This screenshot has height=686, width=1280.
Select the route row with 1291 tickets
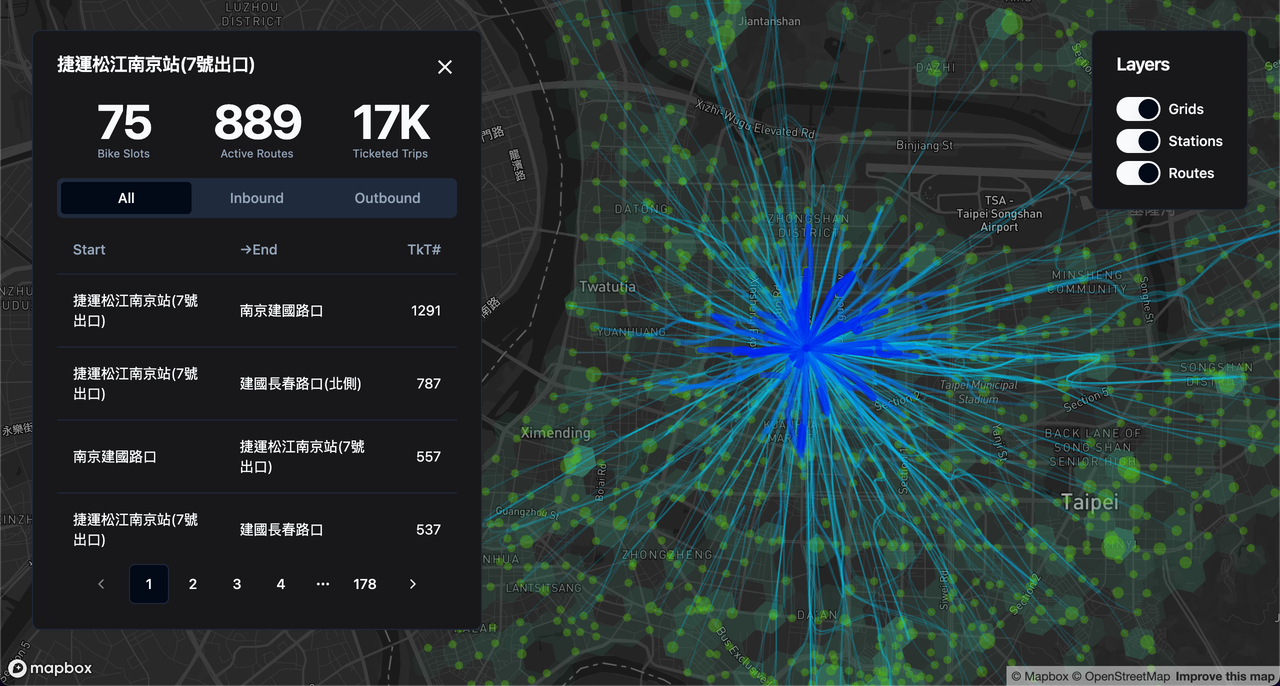pyautogui.click(x=257, y=311)
